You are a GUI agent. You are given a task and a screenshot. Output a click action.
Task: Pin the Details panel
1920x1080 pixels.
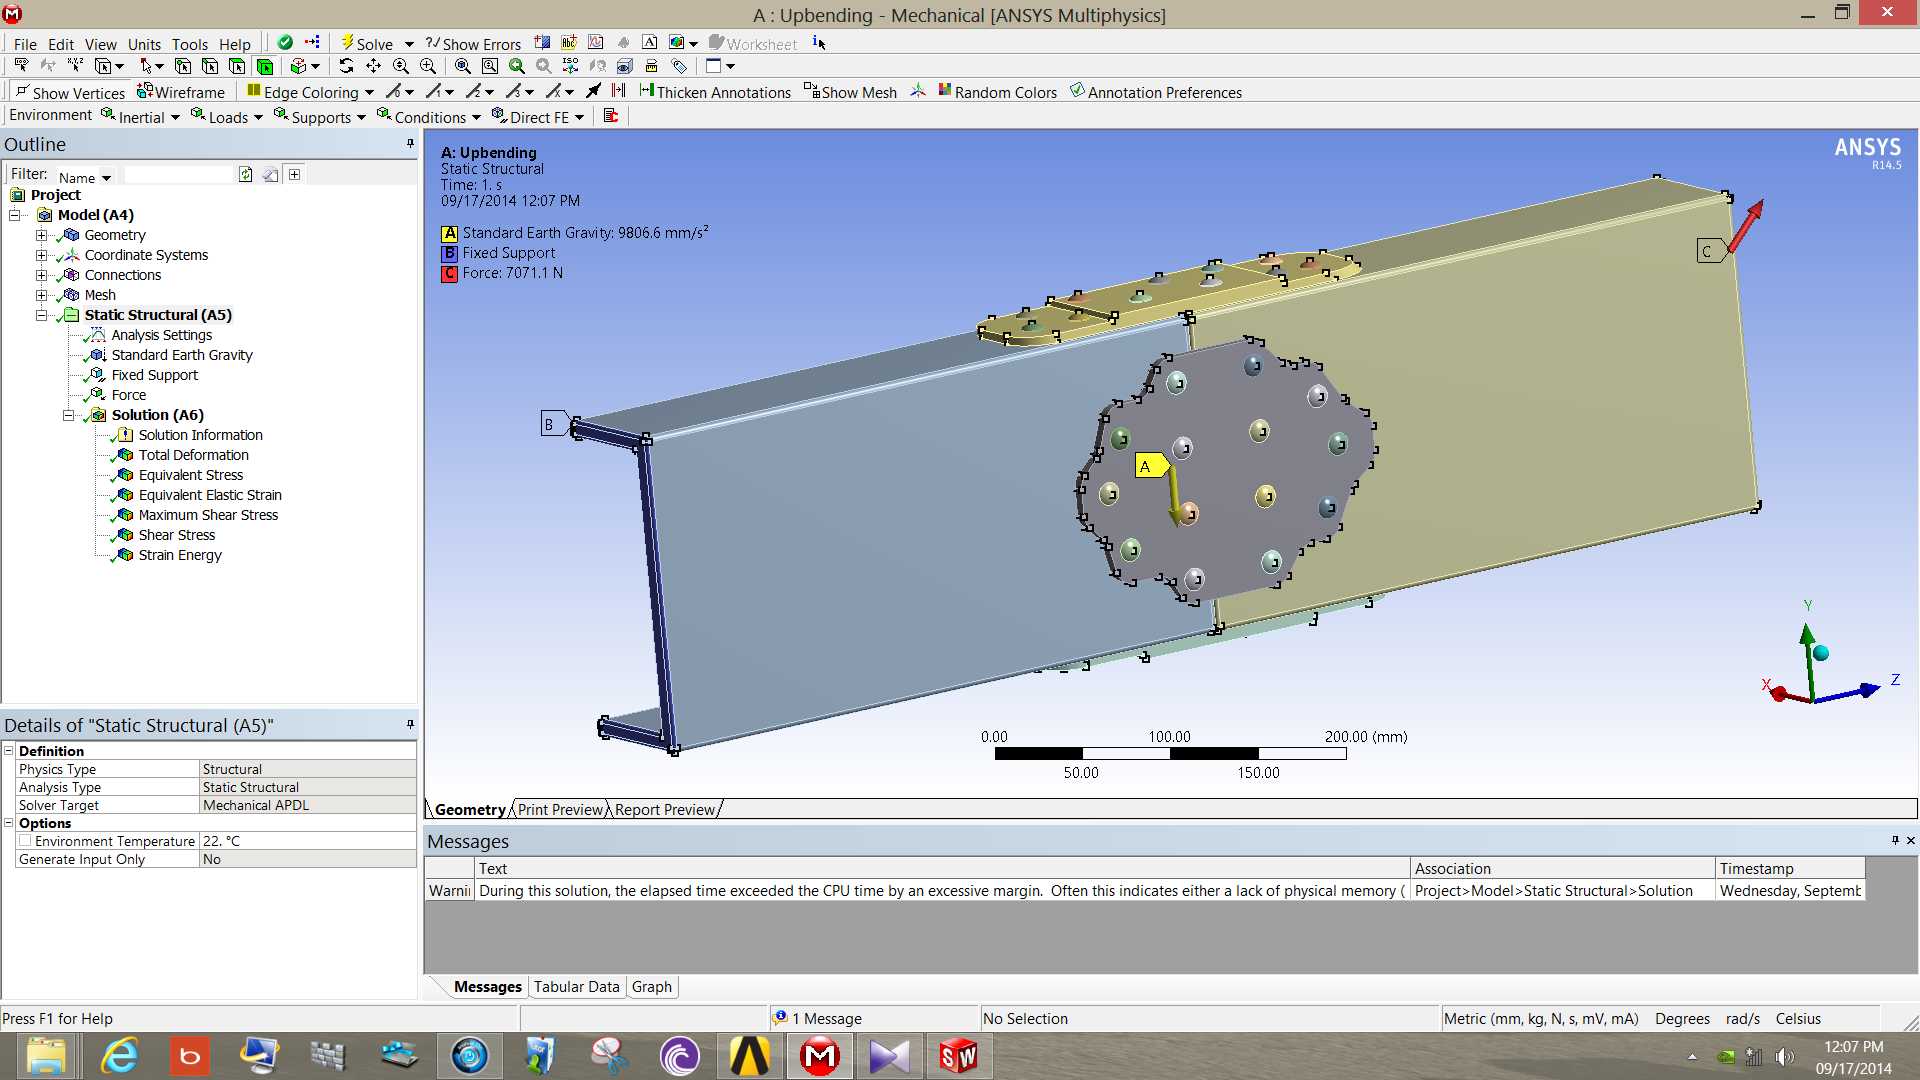pos(410,724)
